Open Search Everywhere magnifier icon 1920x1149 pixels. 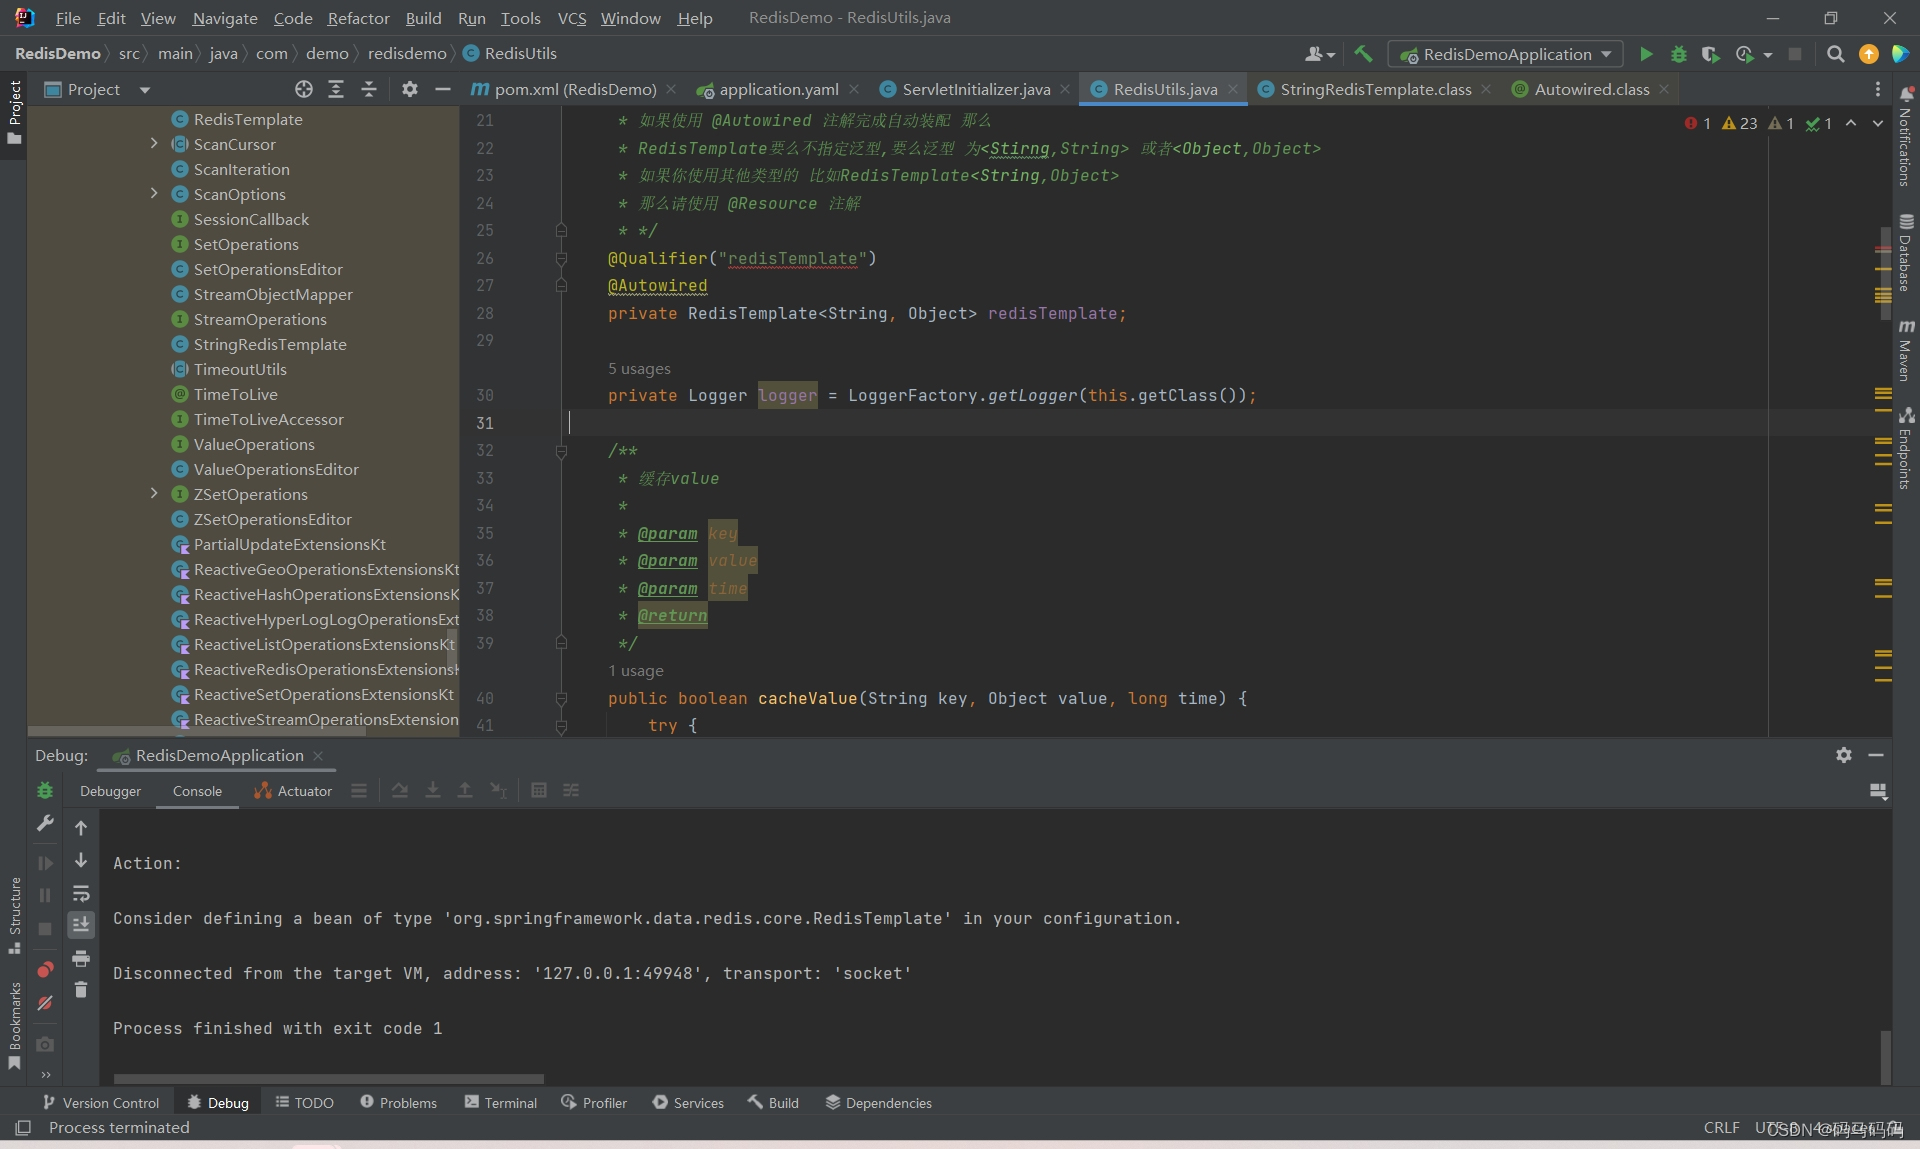1835,54
